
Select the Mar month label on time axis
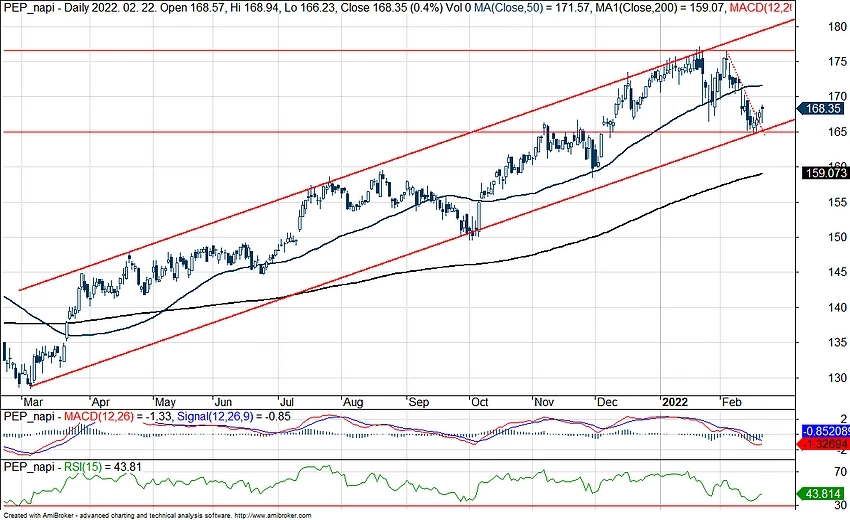coord(33,402)
